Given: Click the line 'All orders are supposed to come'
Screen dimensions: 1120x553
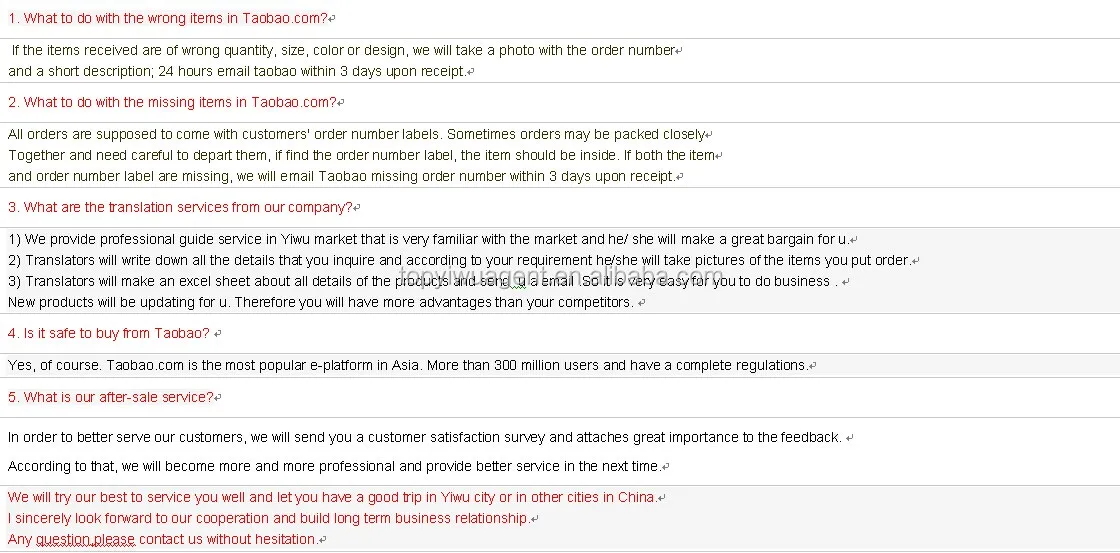Looking at the screenshot, I should 356,134.
